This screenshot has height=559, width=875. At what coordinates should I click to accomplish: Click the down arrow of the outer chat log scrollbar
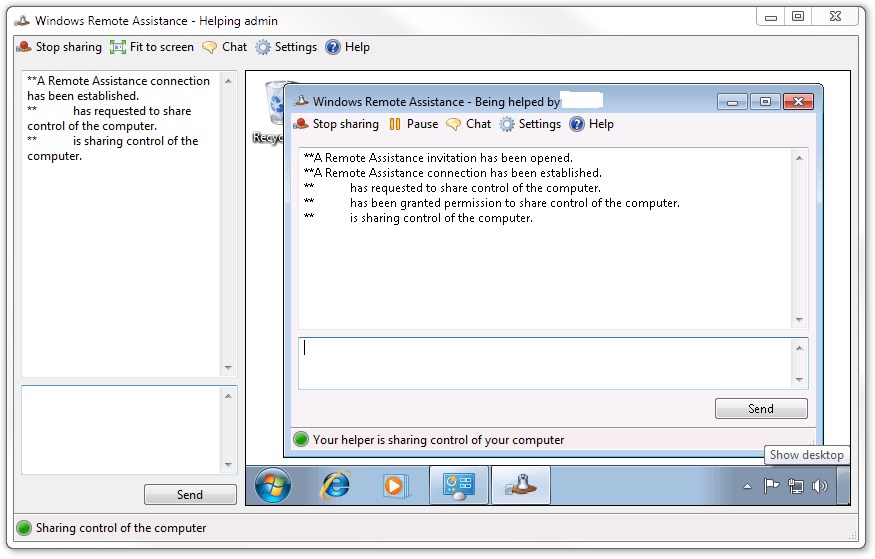228,368
